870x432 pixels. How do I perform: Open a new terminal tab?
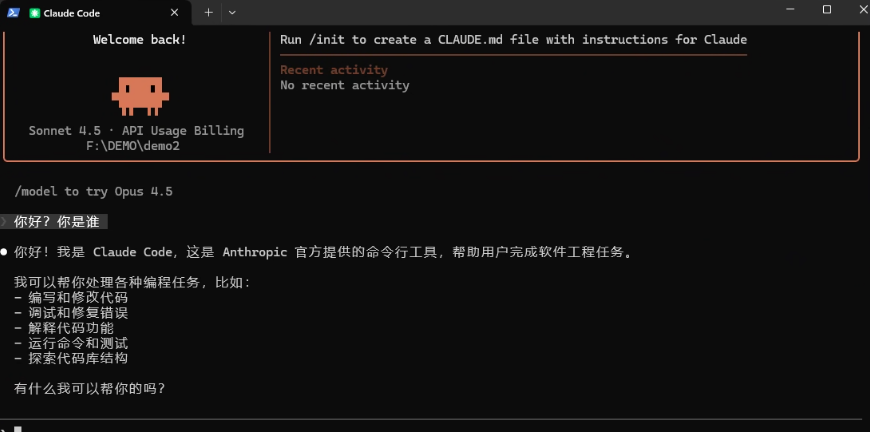pyautogui.click(x=208, y=12)
